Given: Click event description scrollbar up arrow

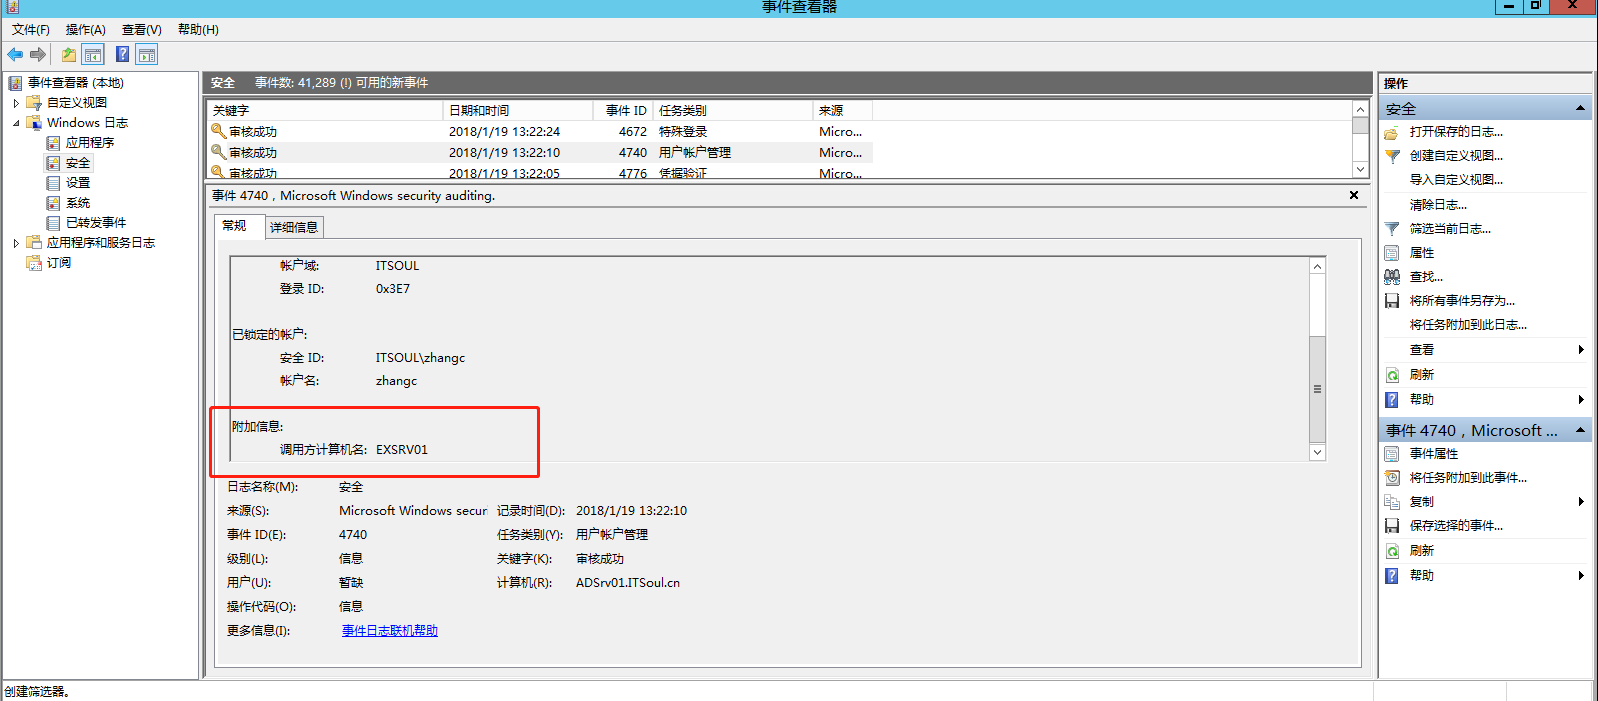Looking at the screenshot, I should point(1317,266).
